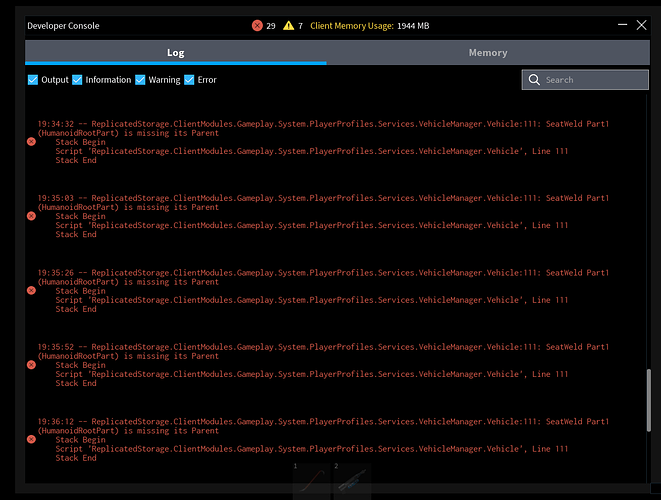The height and width of the screenshot is (500, 661).
Task: Click the error icon beside the 19:35:52 entry
Action: pos(31,365)
